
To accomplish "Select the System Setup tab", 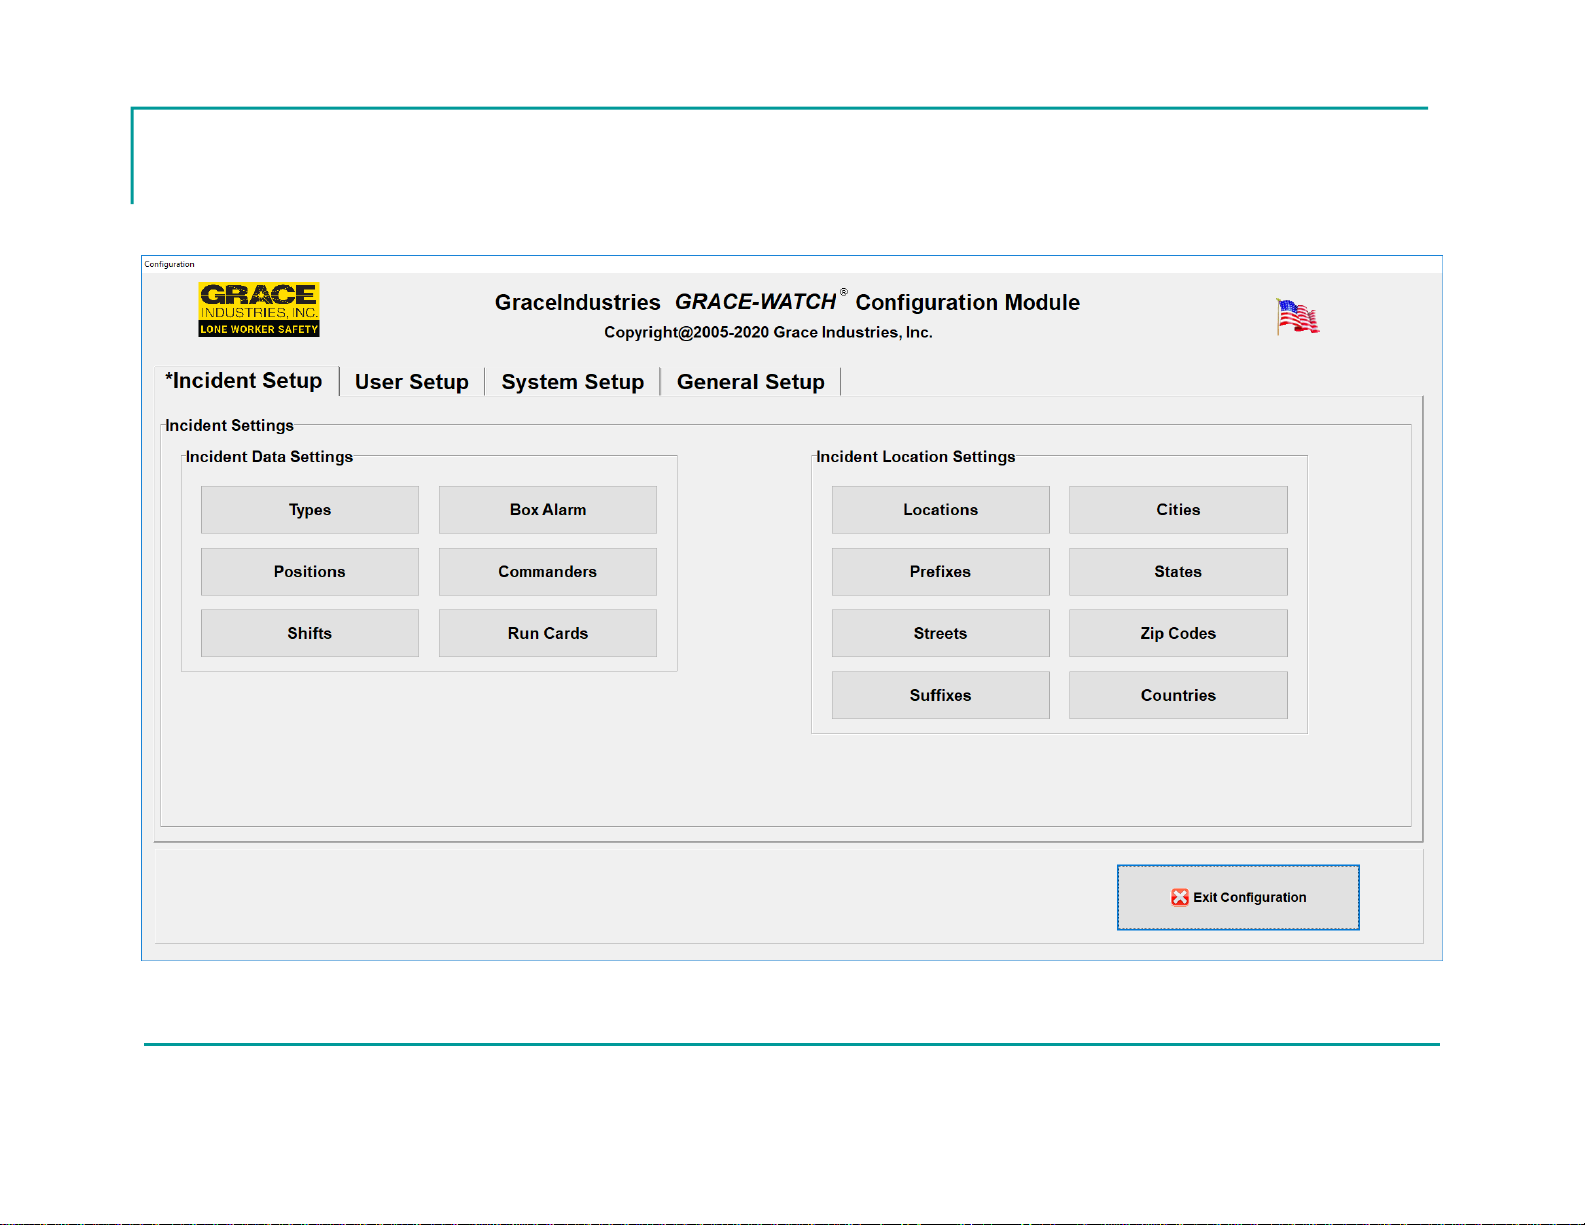I will point(573,382).
